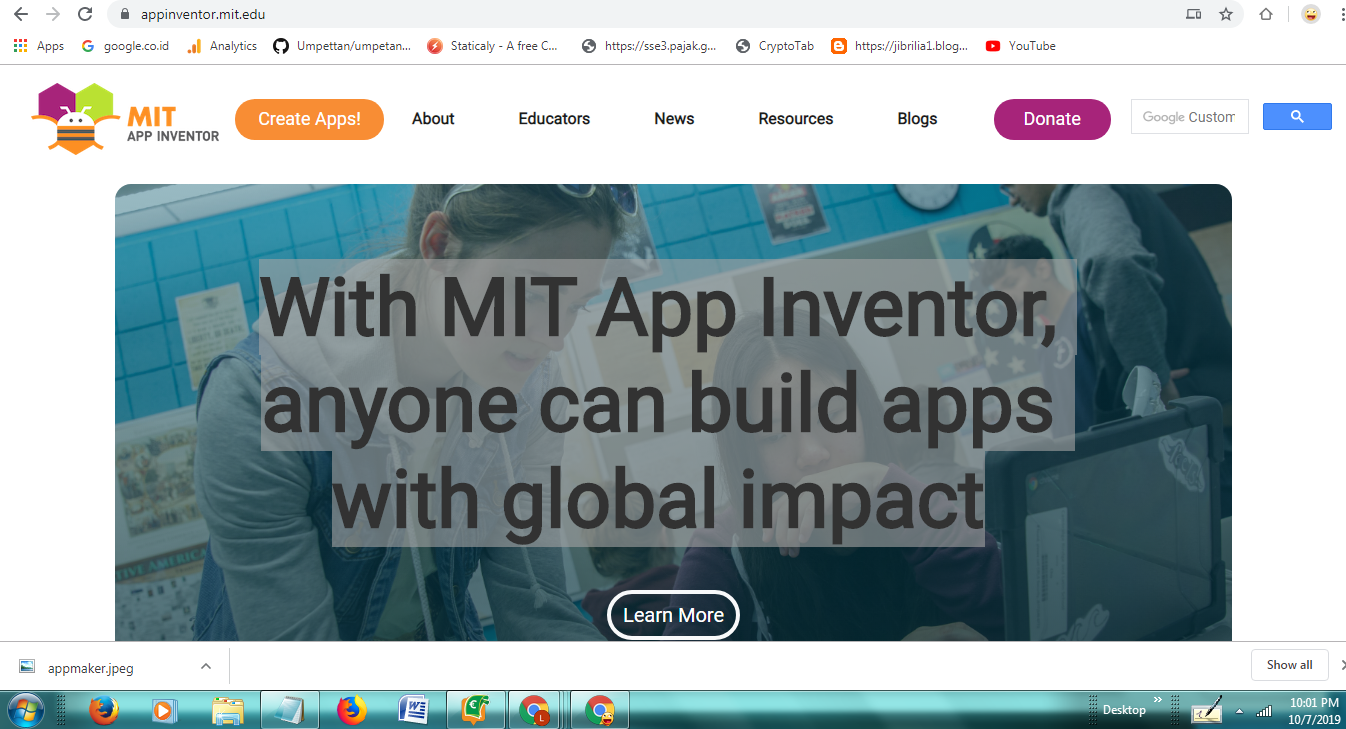Open the News menu item
The height and width of the screenshot is (729, 1346).
point(674,119)
